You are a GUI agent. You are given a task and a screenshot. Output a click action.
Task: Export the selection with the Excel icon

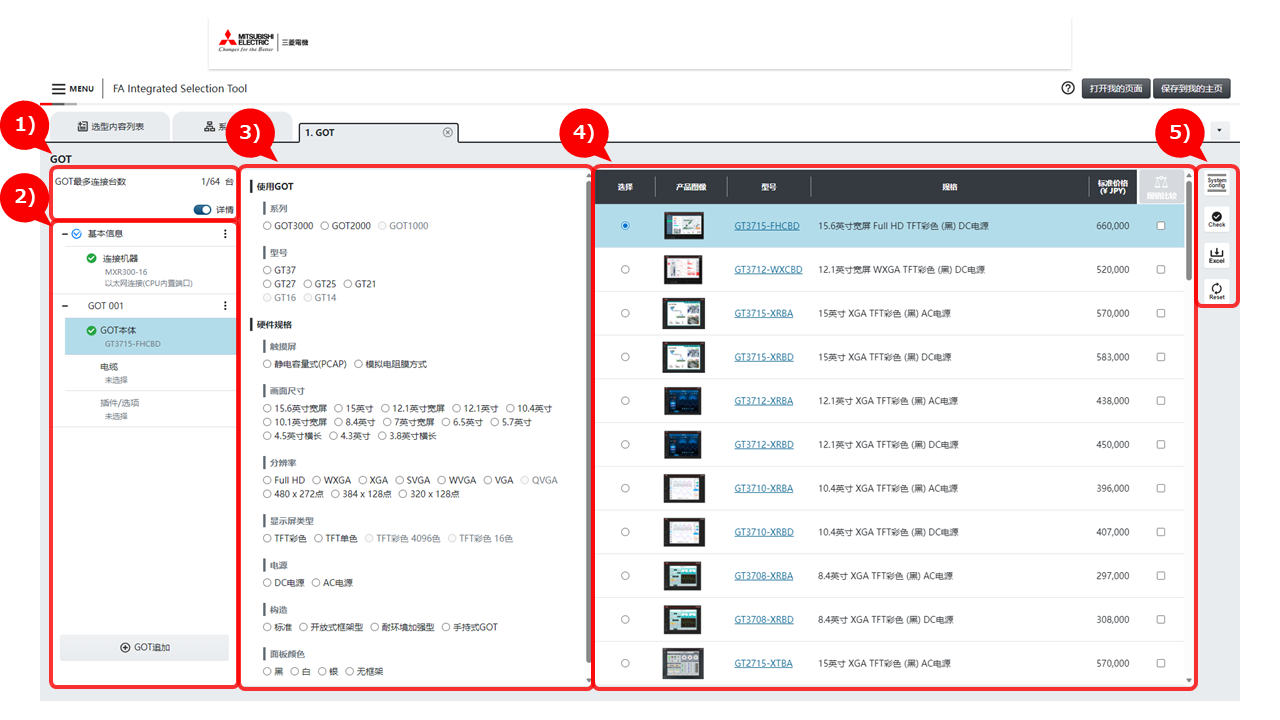[x=1216, y=254]
